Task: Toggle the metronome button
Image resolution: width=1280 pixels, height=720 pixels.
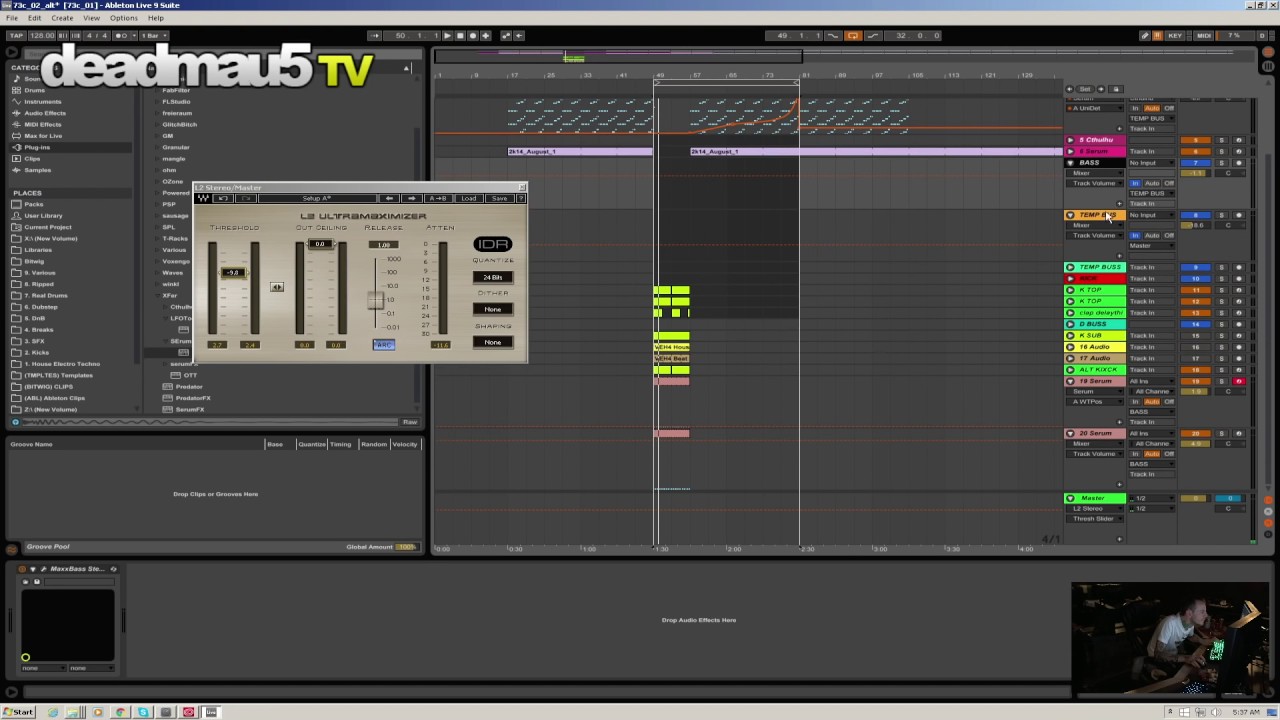Action: coord(126,35)
